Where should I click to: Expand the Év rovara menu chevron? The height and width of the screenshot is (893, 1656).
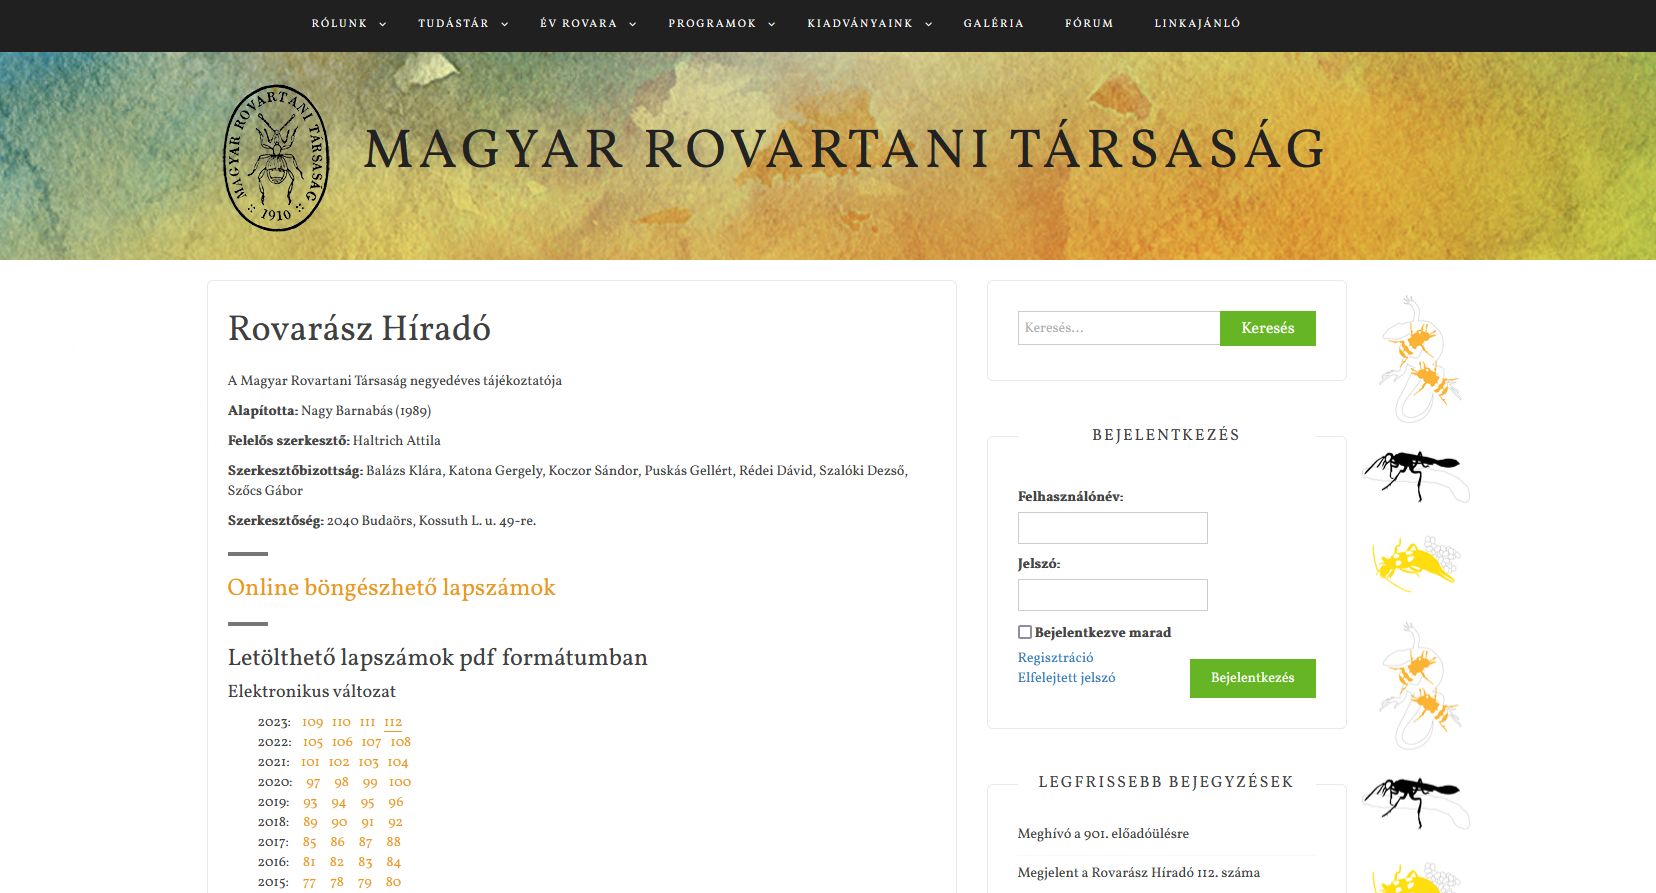[633, 24]
